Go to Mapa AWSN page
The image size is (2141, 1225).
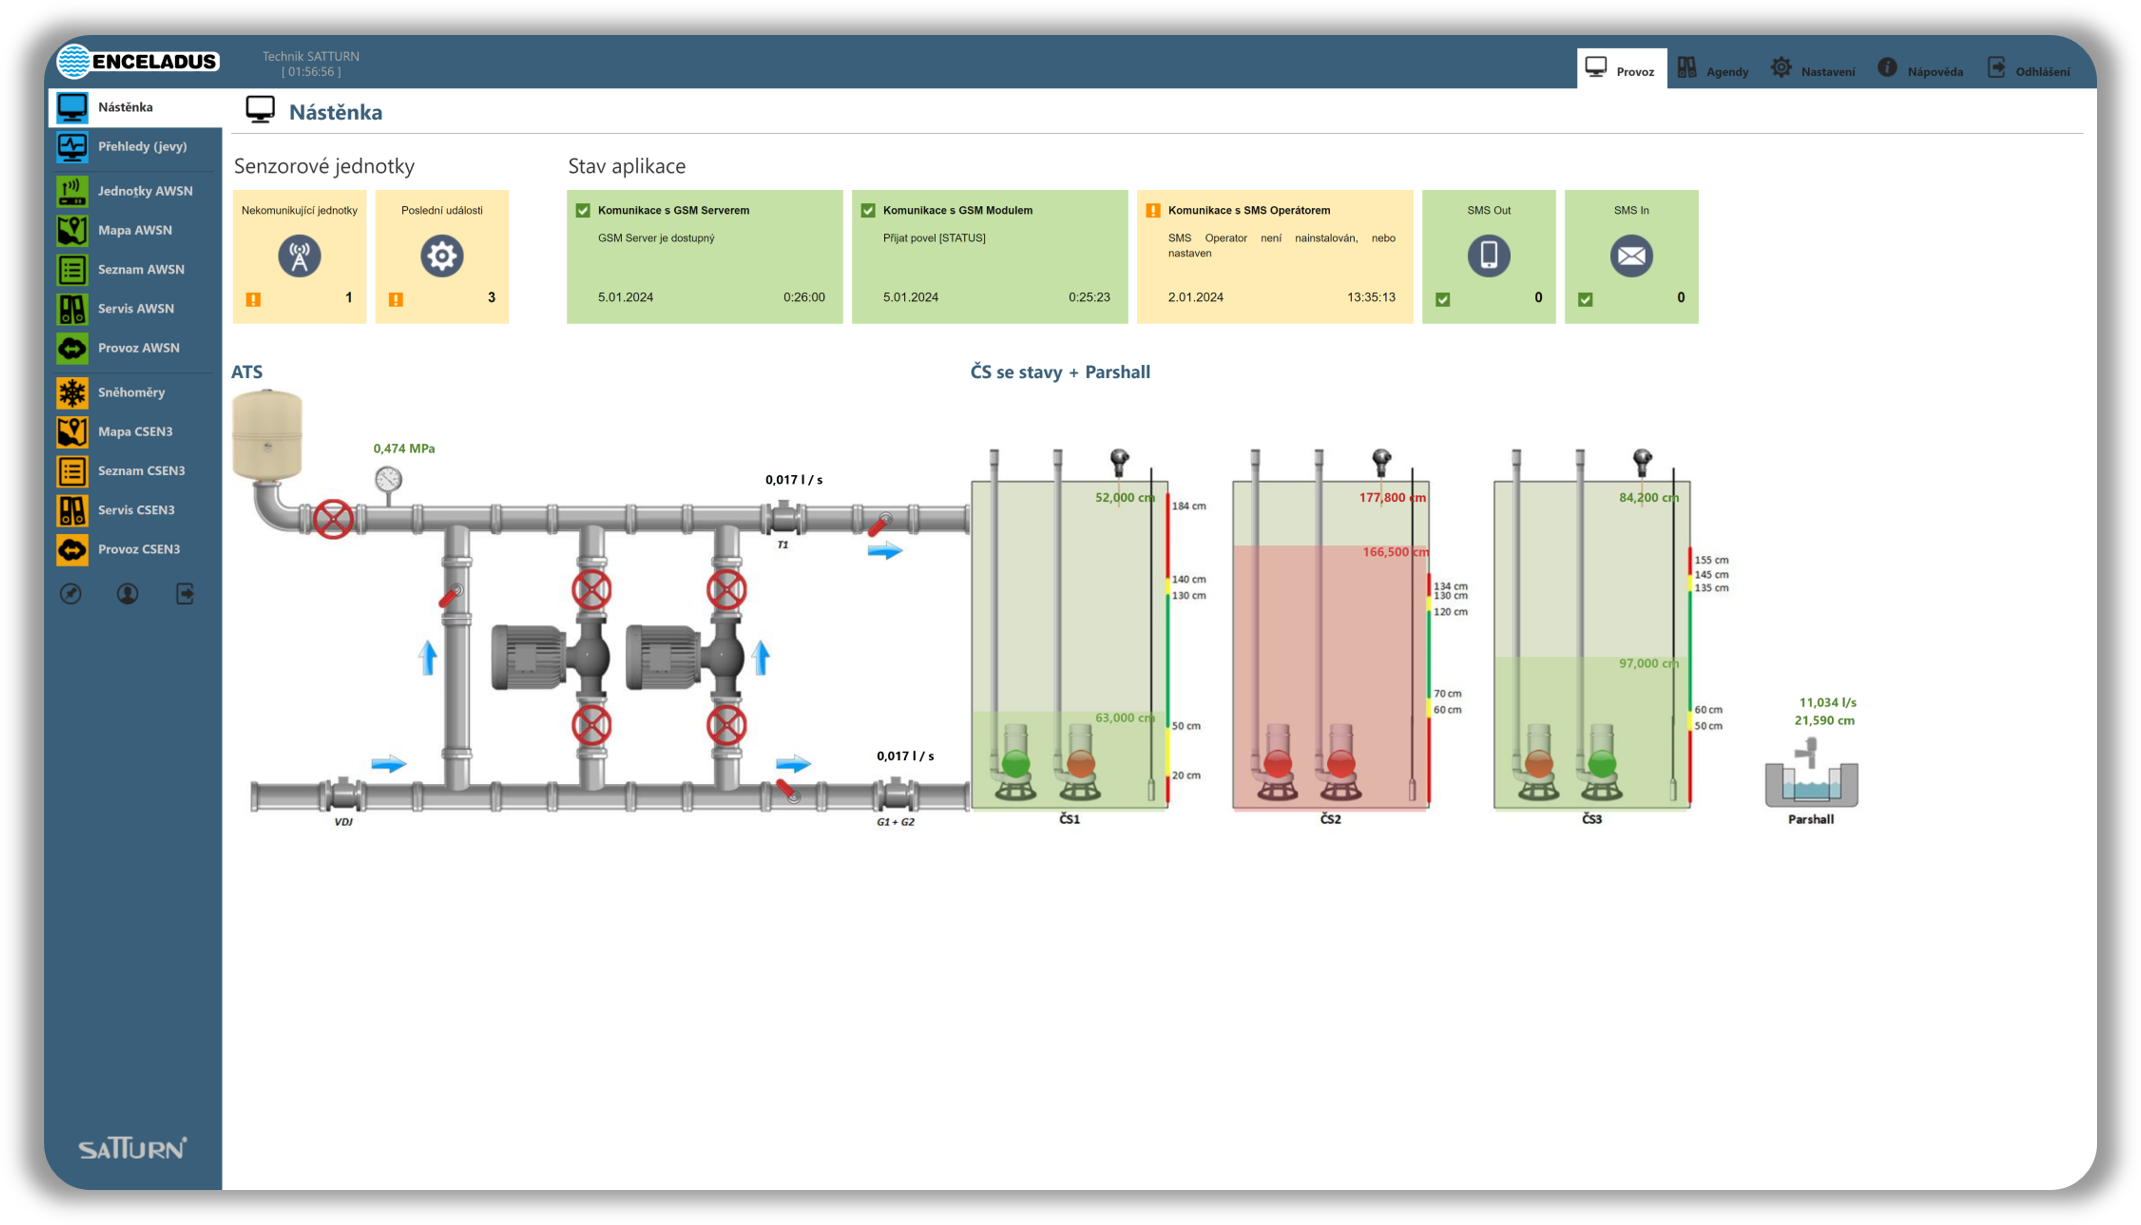click(x=134, y=230)
